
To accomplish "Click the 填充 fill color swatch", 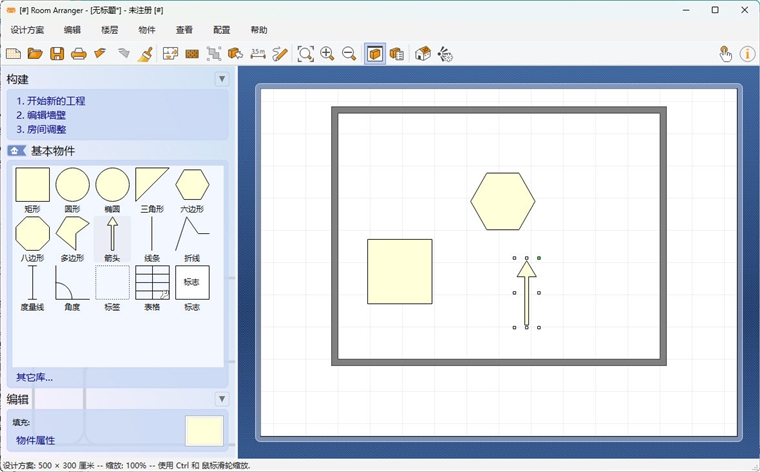I will (x=205, y=430).
